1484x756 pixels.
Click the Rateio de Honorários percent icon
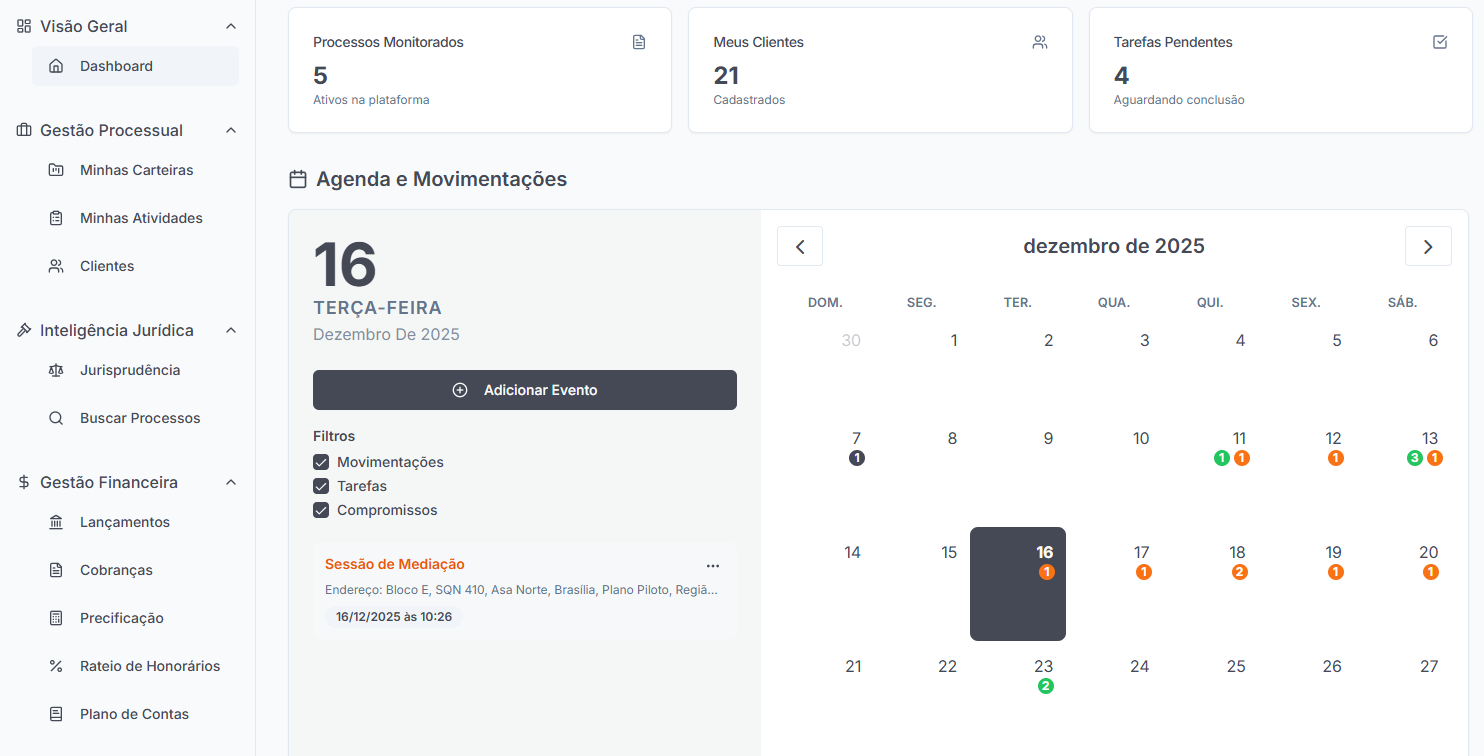(57, 665)
